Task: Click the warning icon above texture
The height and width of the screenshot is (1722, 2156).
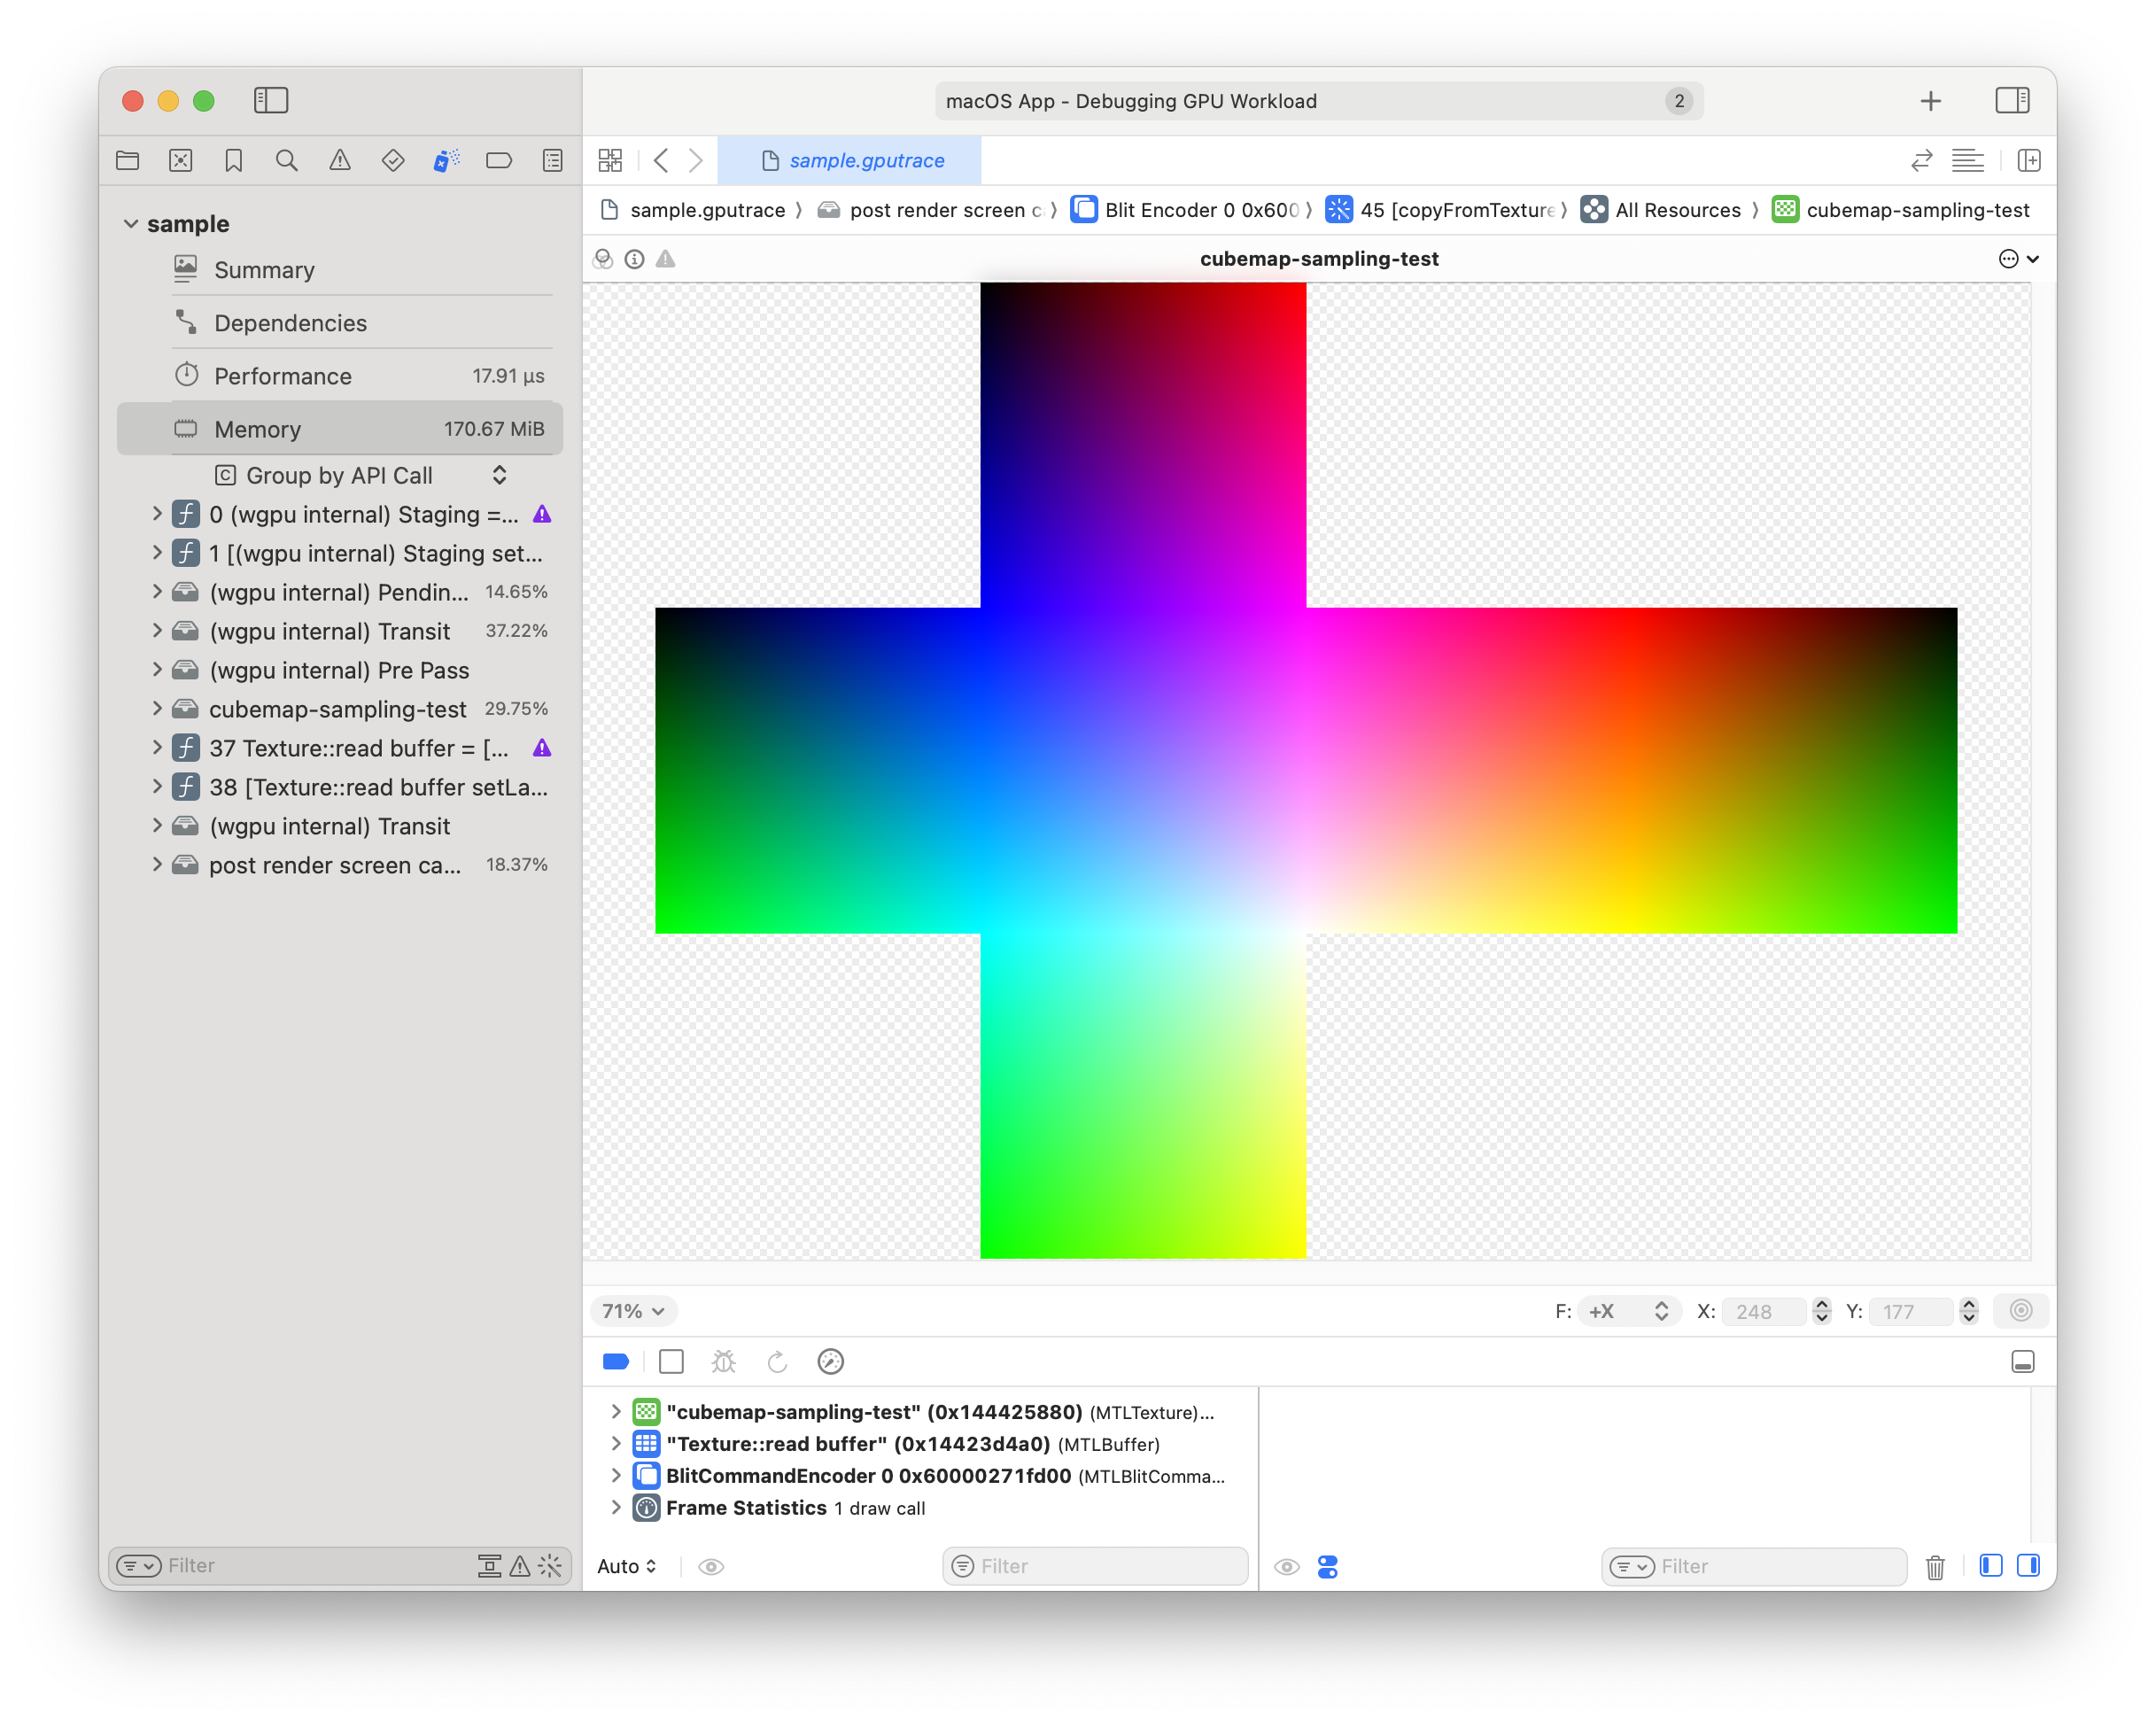Action: 665,259
